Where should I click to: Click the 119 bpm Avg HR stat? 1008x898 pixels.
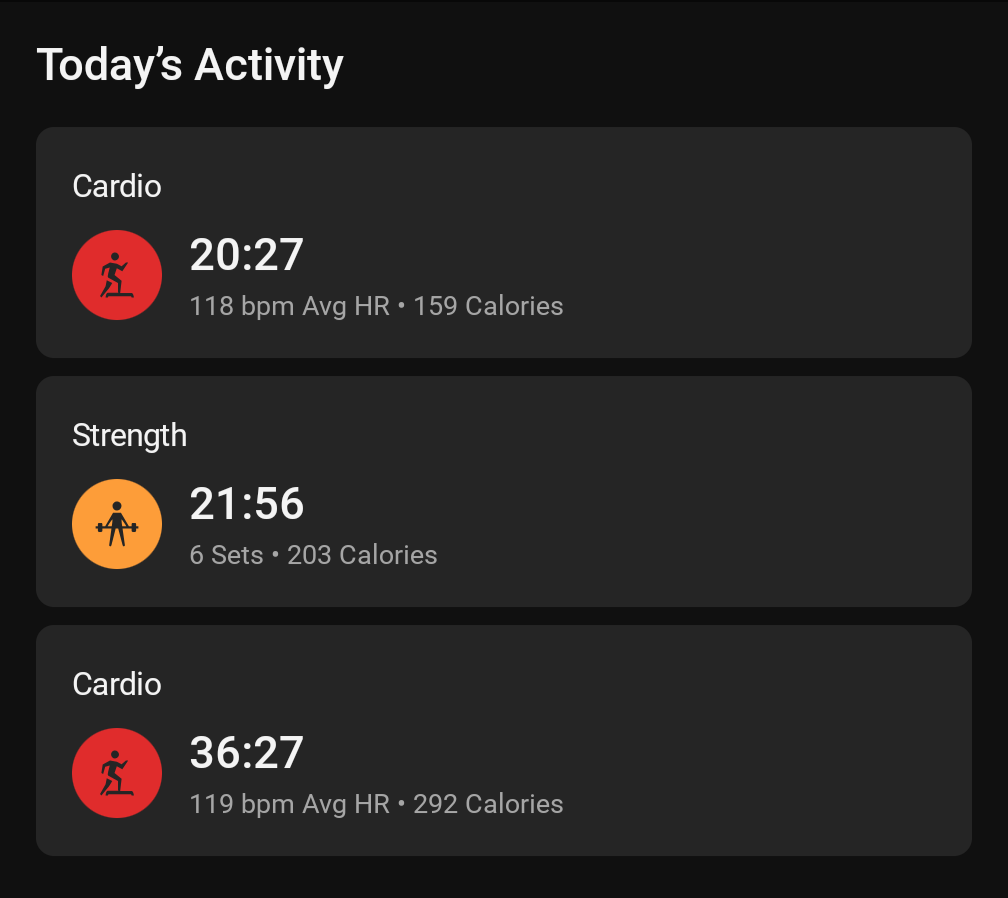tap(289, 804)
